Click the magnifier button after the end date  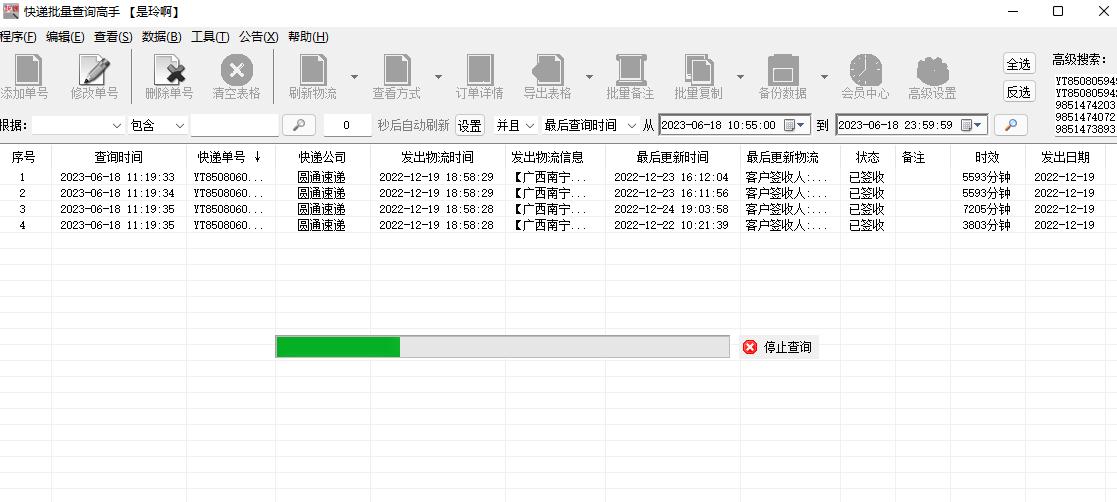click(1011, 125)
